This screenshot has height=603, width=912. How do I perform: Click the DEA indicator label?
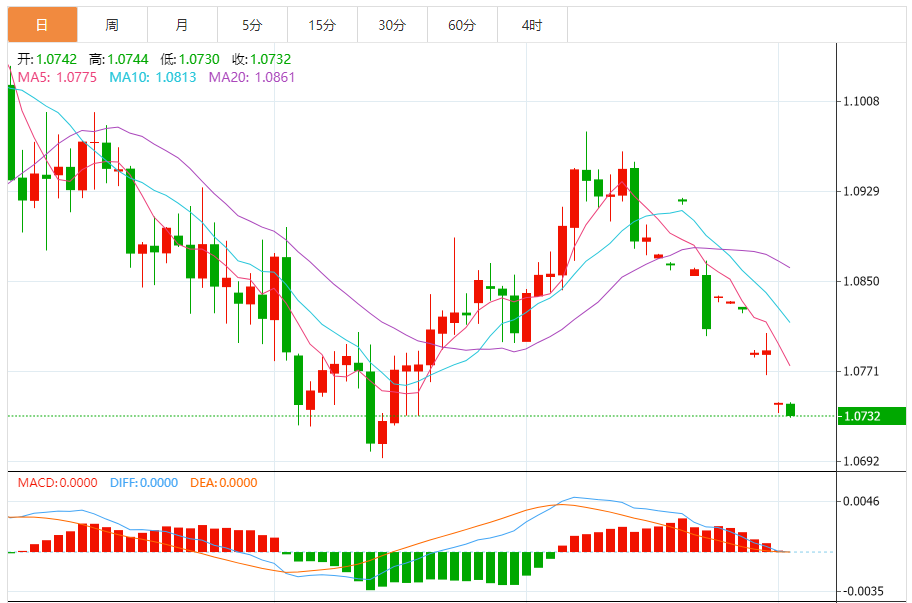click(x=224, y=483)
